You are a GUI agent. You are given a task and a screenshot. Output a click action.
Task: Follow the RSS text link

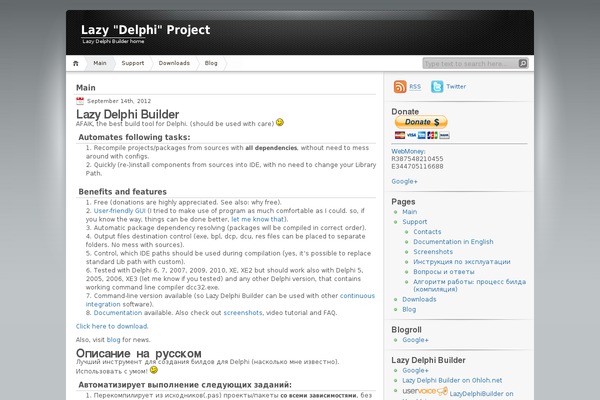tap(415, 87)
